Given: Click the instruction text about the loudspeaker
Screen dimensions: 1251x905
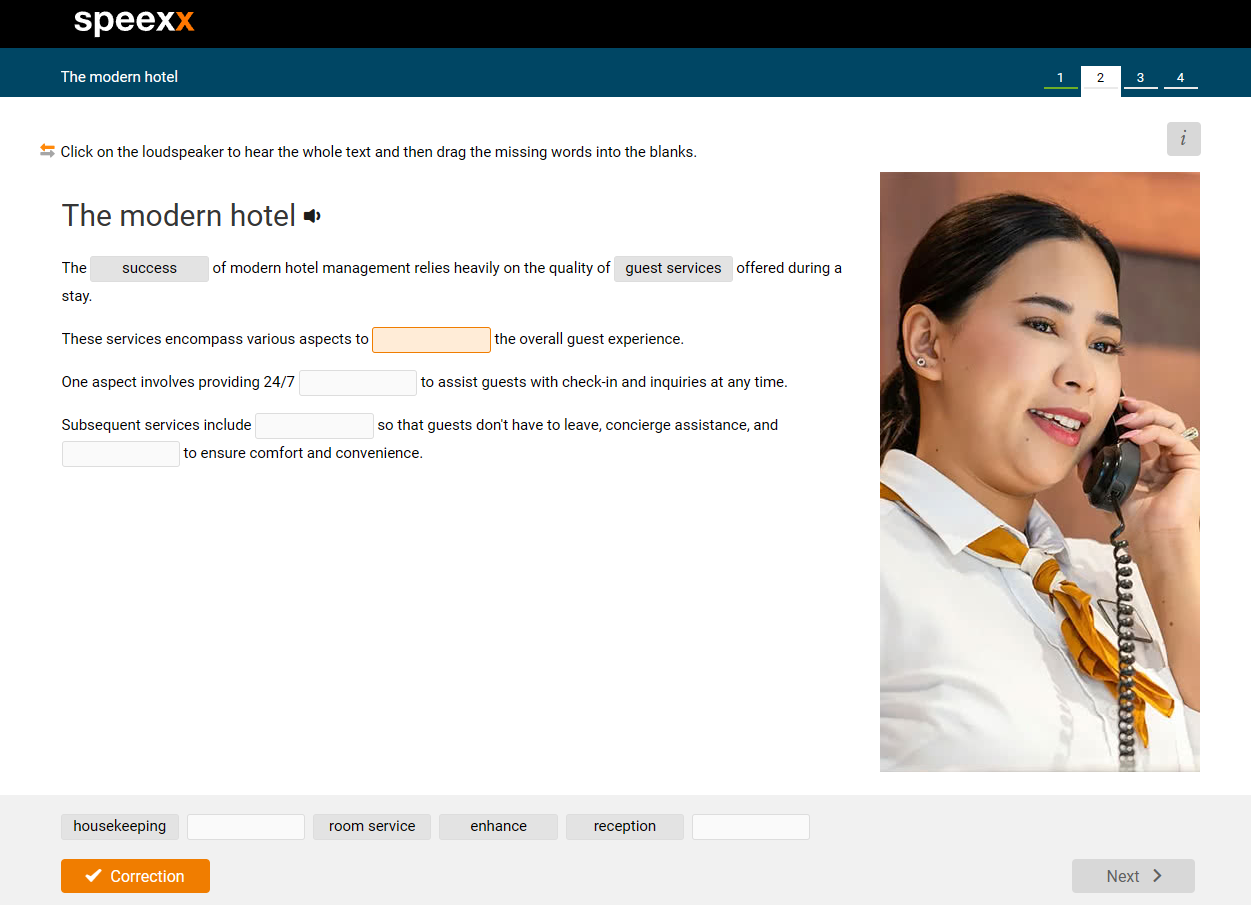Looking at the screenshot, I should pyautogui.click(x=379, y=152).
